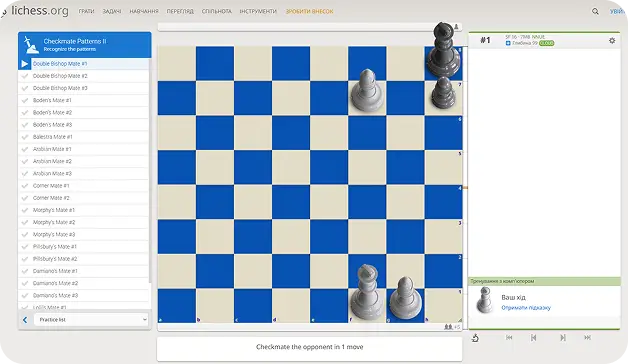Open chapter Pillsbury's Mate #1
Image resolution: width=628 pixels, height=364 pixels.
pos(84,247)
